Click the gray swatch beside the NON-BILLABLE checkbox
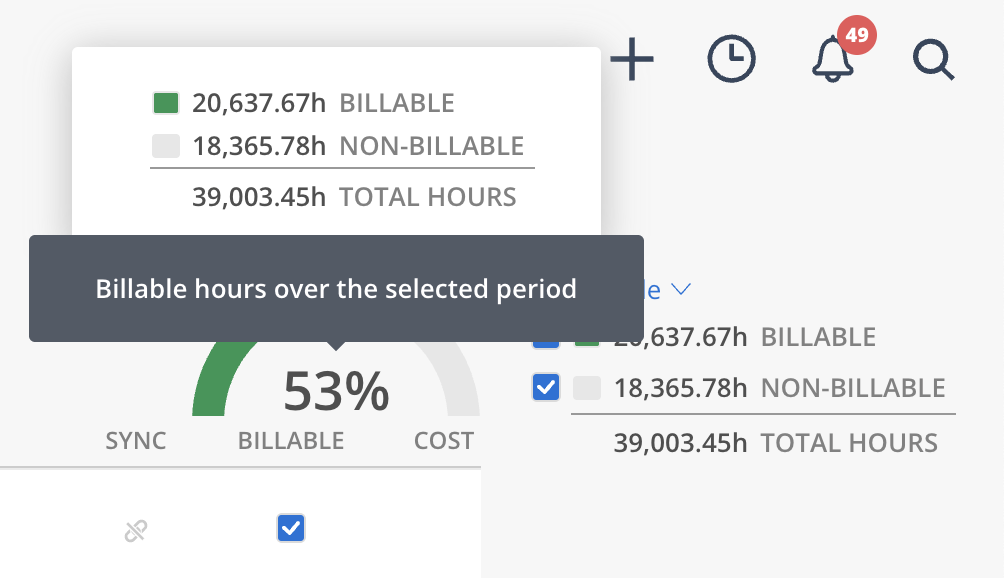The image size is (1004, 578). [x=587, y=388]
